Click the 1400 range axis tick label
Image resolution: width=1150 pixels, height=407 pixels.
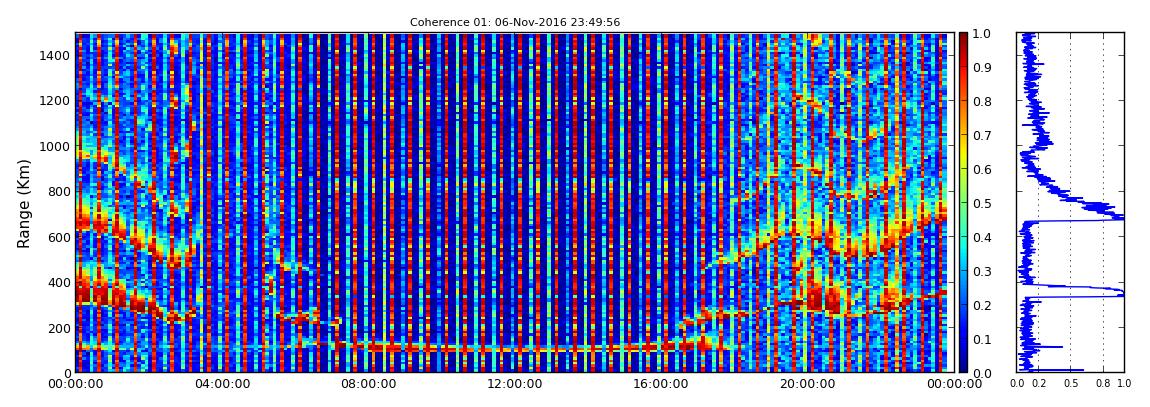pyautogui.click(x=56, y=55)
